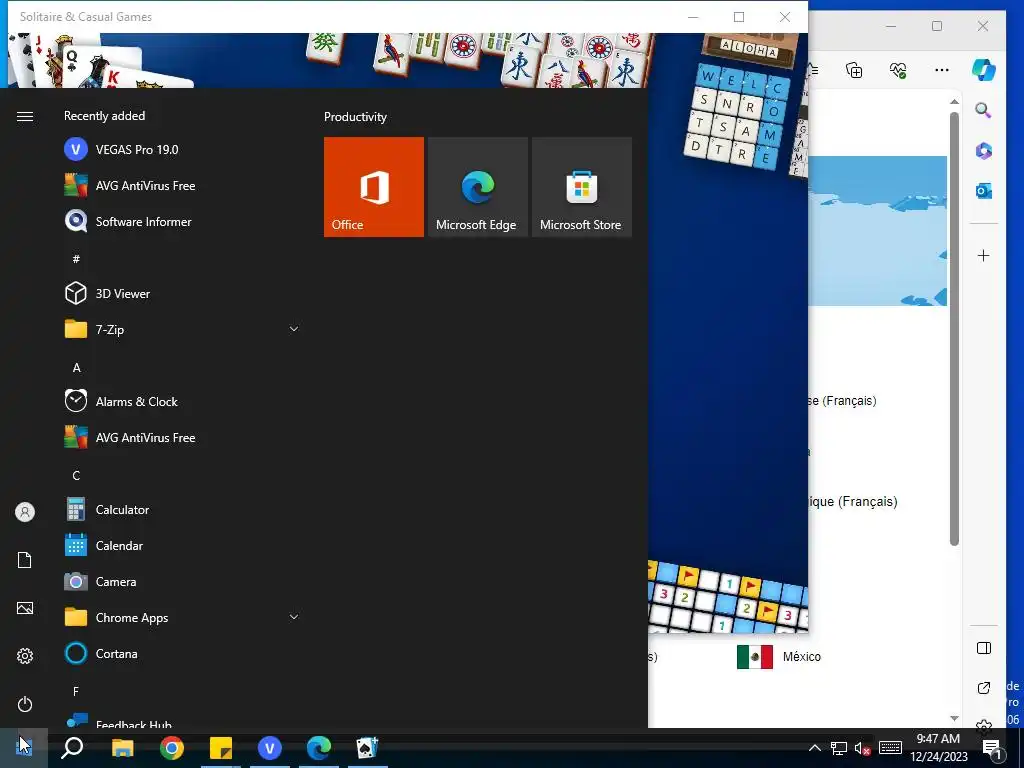
Task: Expand the Chrome Apps folder chevron
Action: [x=294, y=617]
